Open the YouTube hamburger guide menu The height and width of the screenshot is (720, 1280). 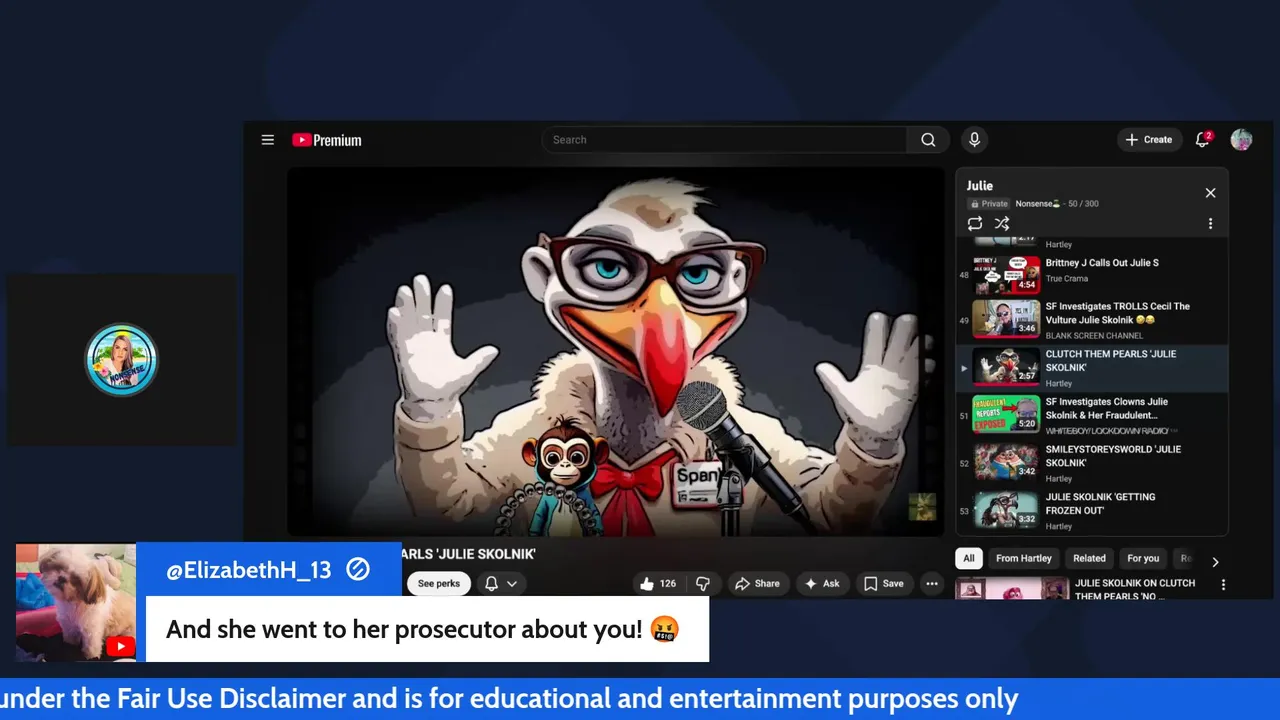pyautogui.click(x=268, y=140)
